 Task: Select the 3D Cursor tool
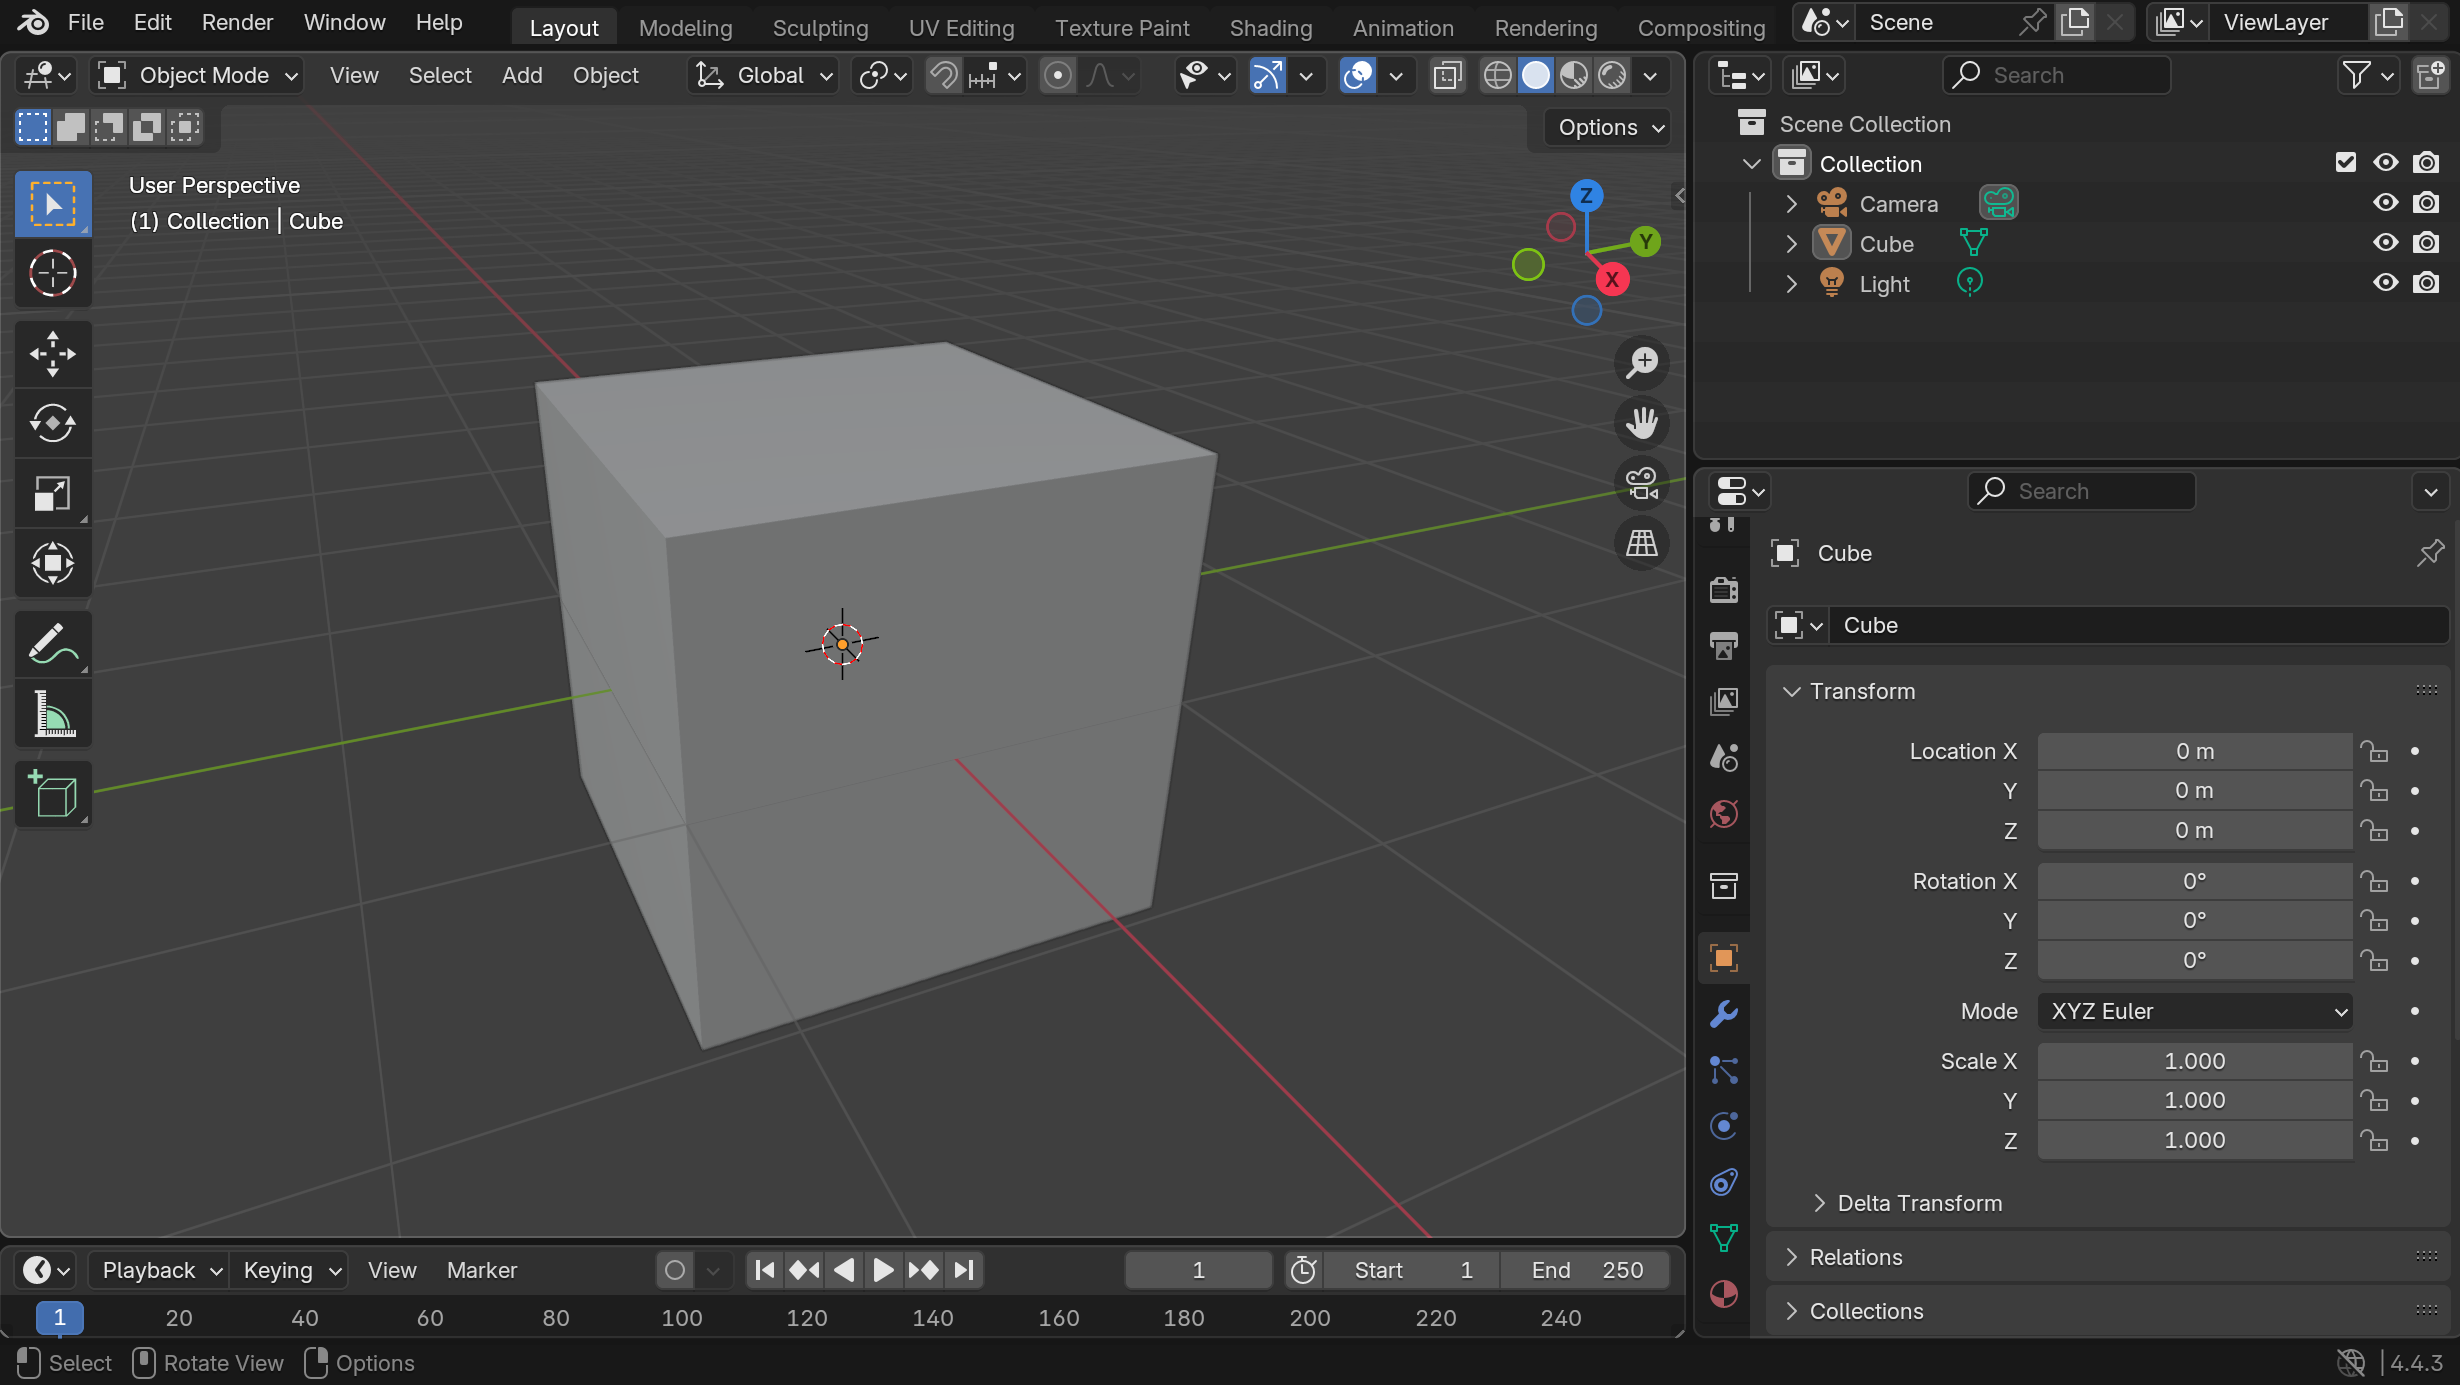point(52,273)
